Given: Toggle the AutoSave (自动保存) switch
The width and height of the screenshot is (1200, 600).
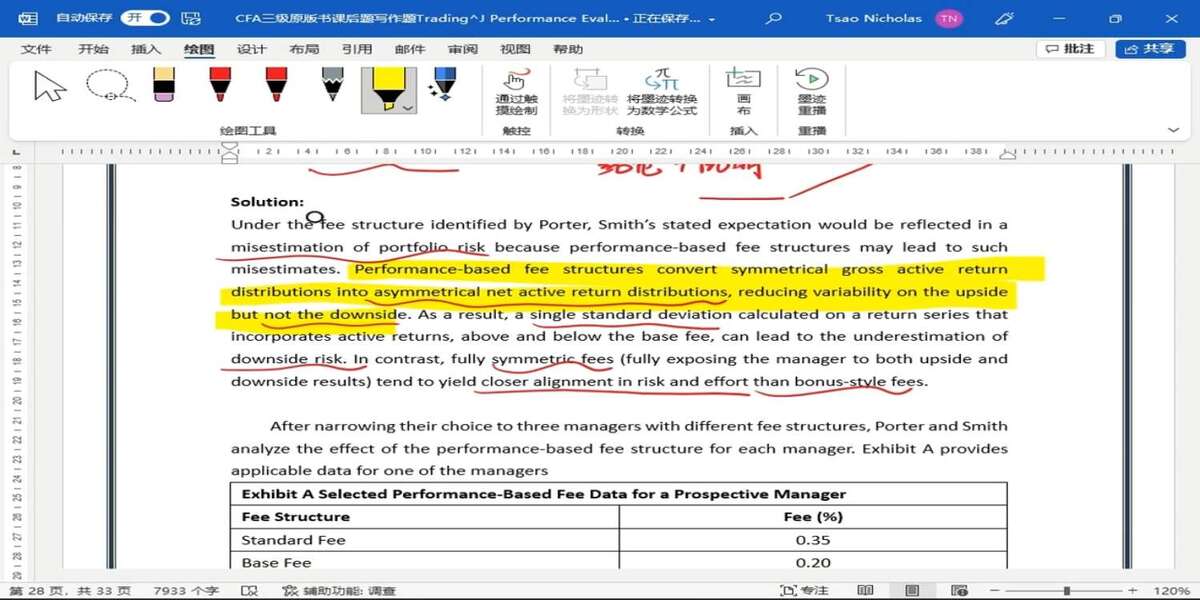Looking at the screenshot, I should tap(145, 18).
